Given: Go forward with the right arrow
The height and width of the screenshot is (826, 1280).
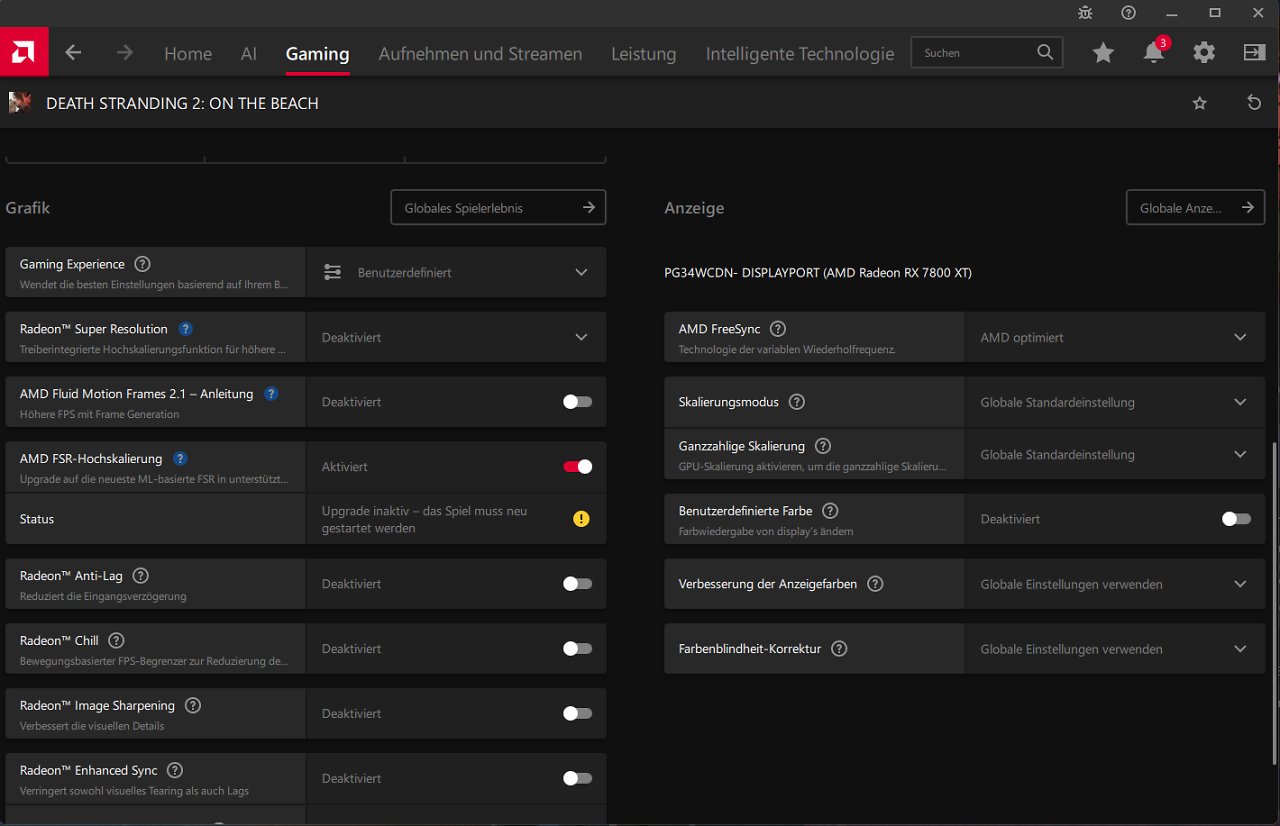Looking at the screenshot, I should [125, 53].
